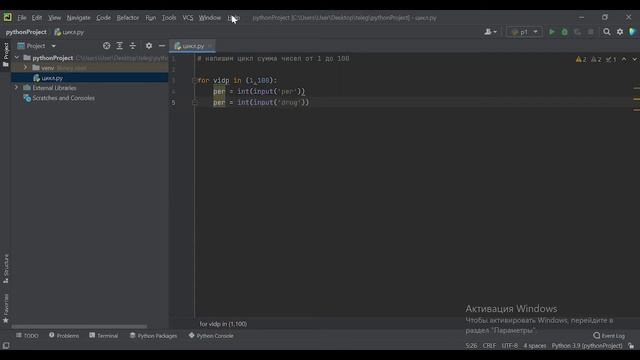Open the Terminal tool window
The image size is (640, 360).
pos(104,336)
